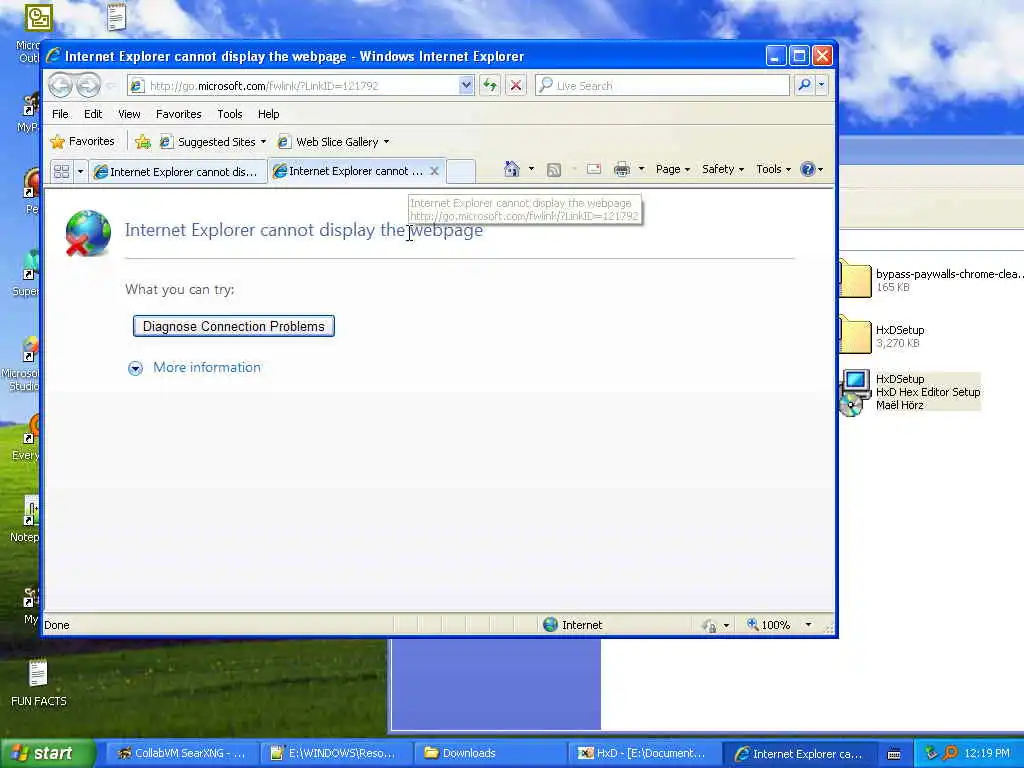The width and height of the screenshot is (1024, 768).
Task: Open the Edit menu
Action: [93, 114]
